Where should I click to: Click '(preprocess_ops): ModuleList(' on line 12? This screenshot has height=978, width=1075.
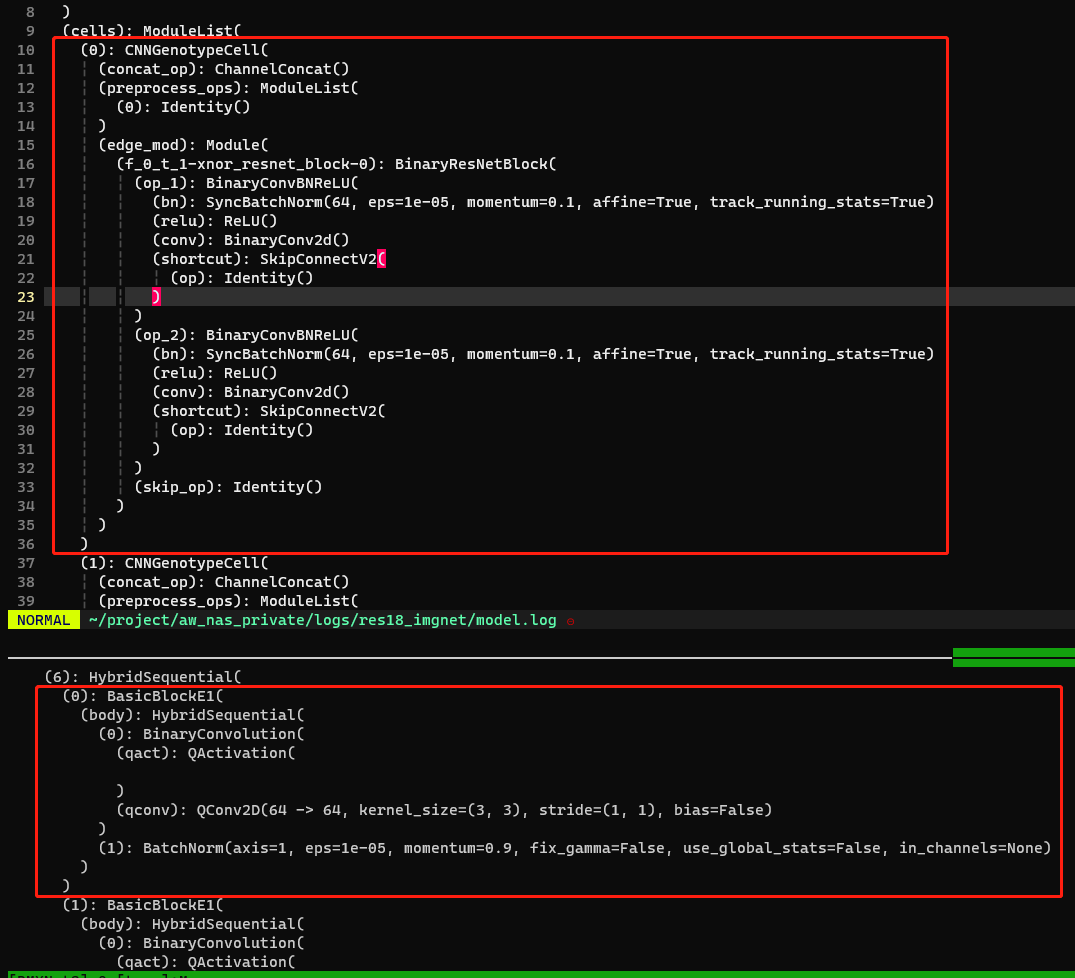tap(228, 88)
